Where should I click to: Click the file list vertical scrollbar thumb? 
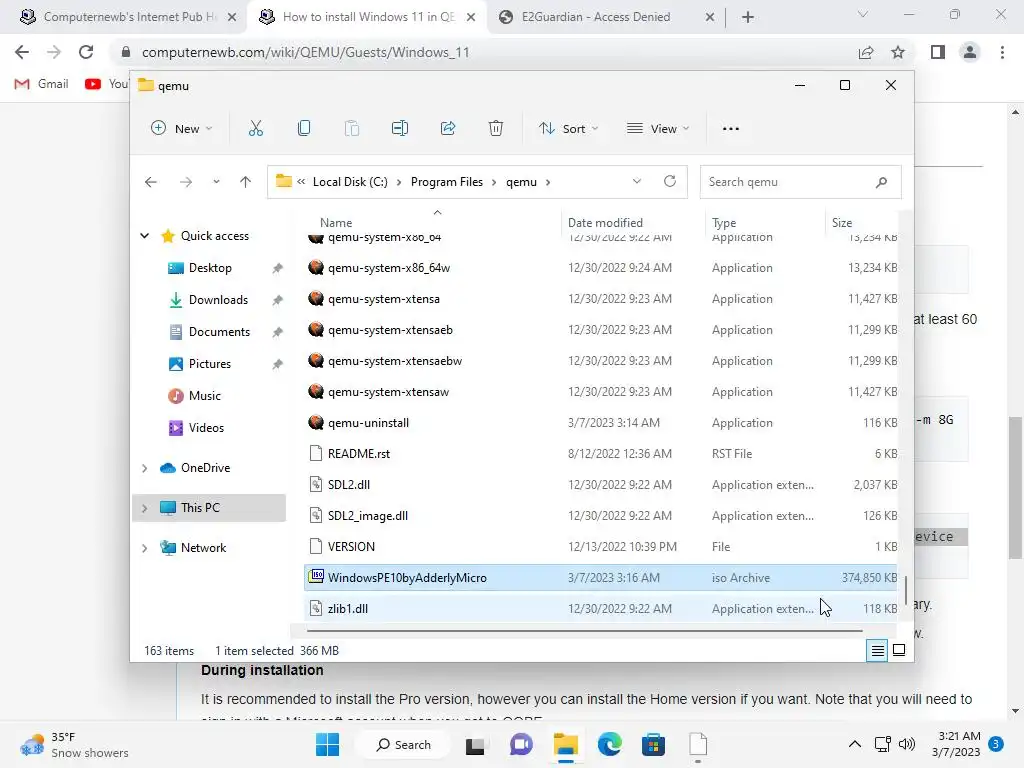(905, 590)
